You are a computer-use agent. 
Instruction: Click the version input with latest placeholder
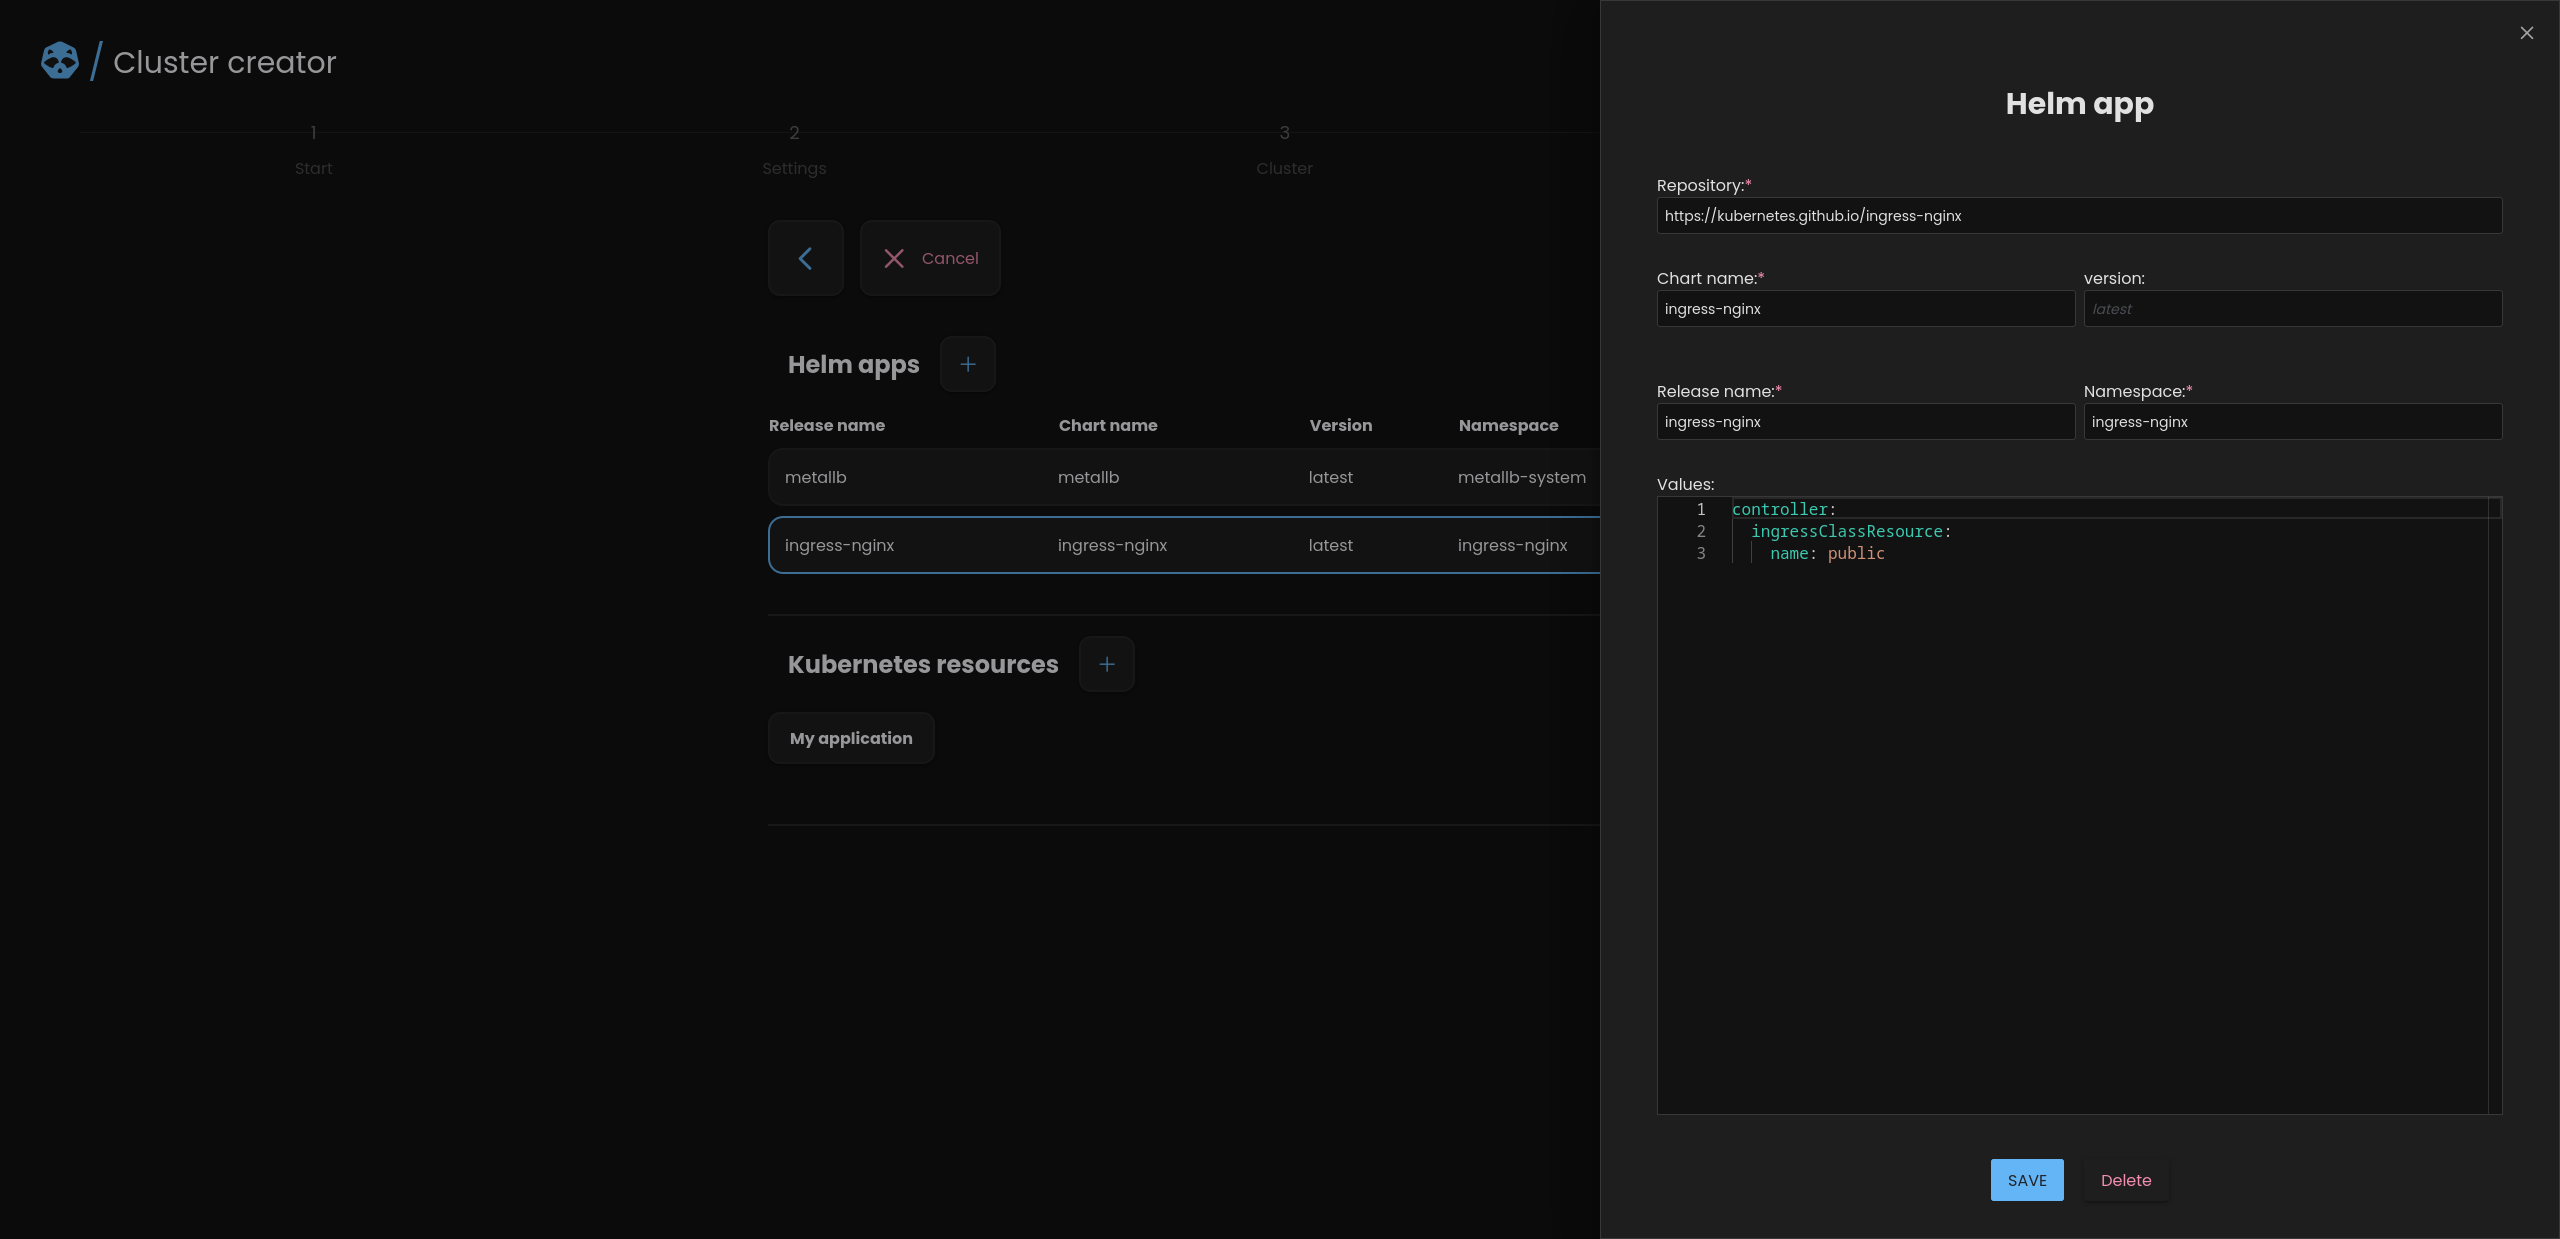pyautogui.click(x=2291, y=309)
